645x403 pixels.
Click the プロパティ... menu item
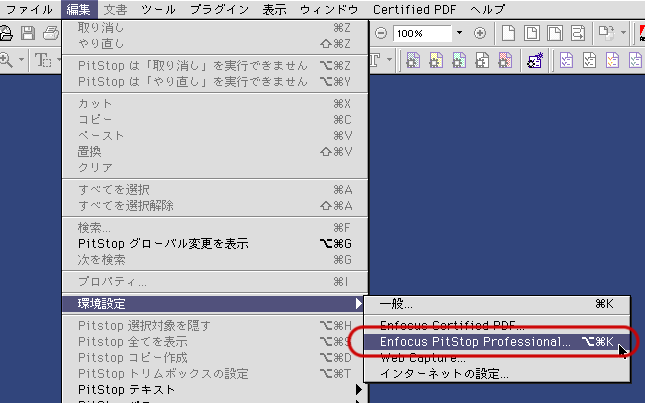coord(215,282)
